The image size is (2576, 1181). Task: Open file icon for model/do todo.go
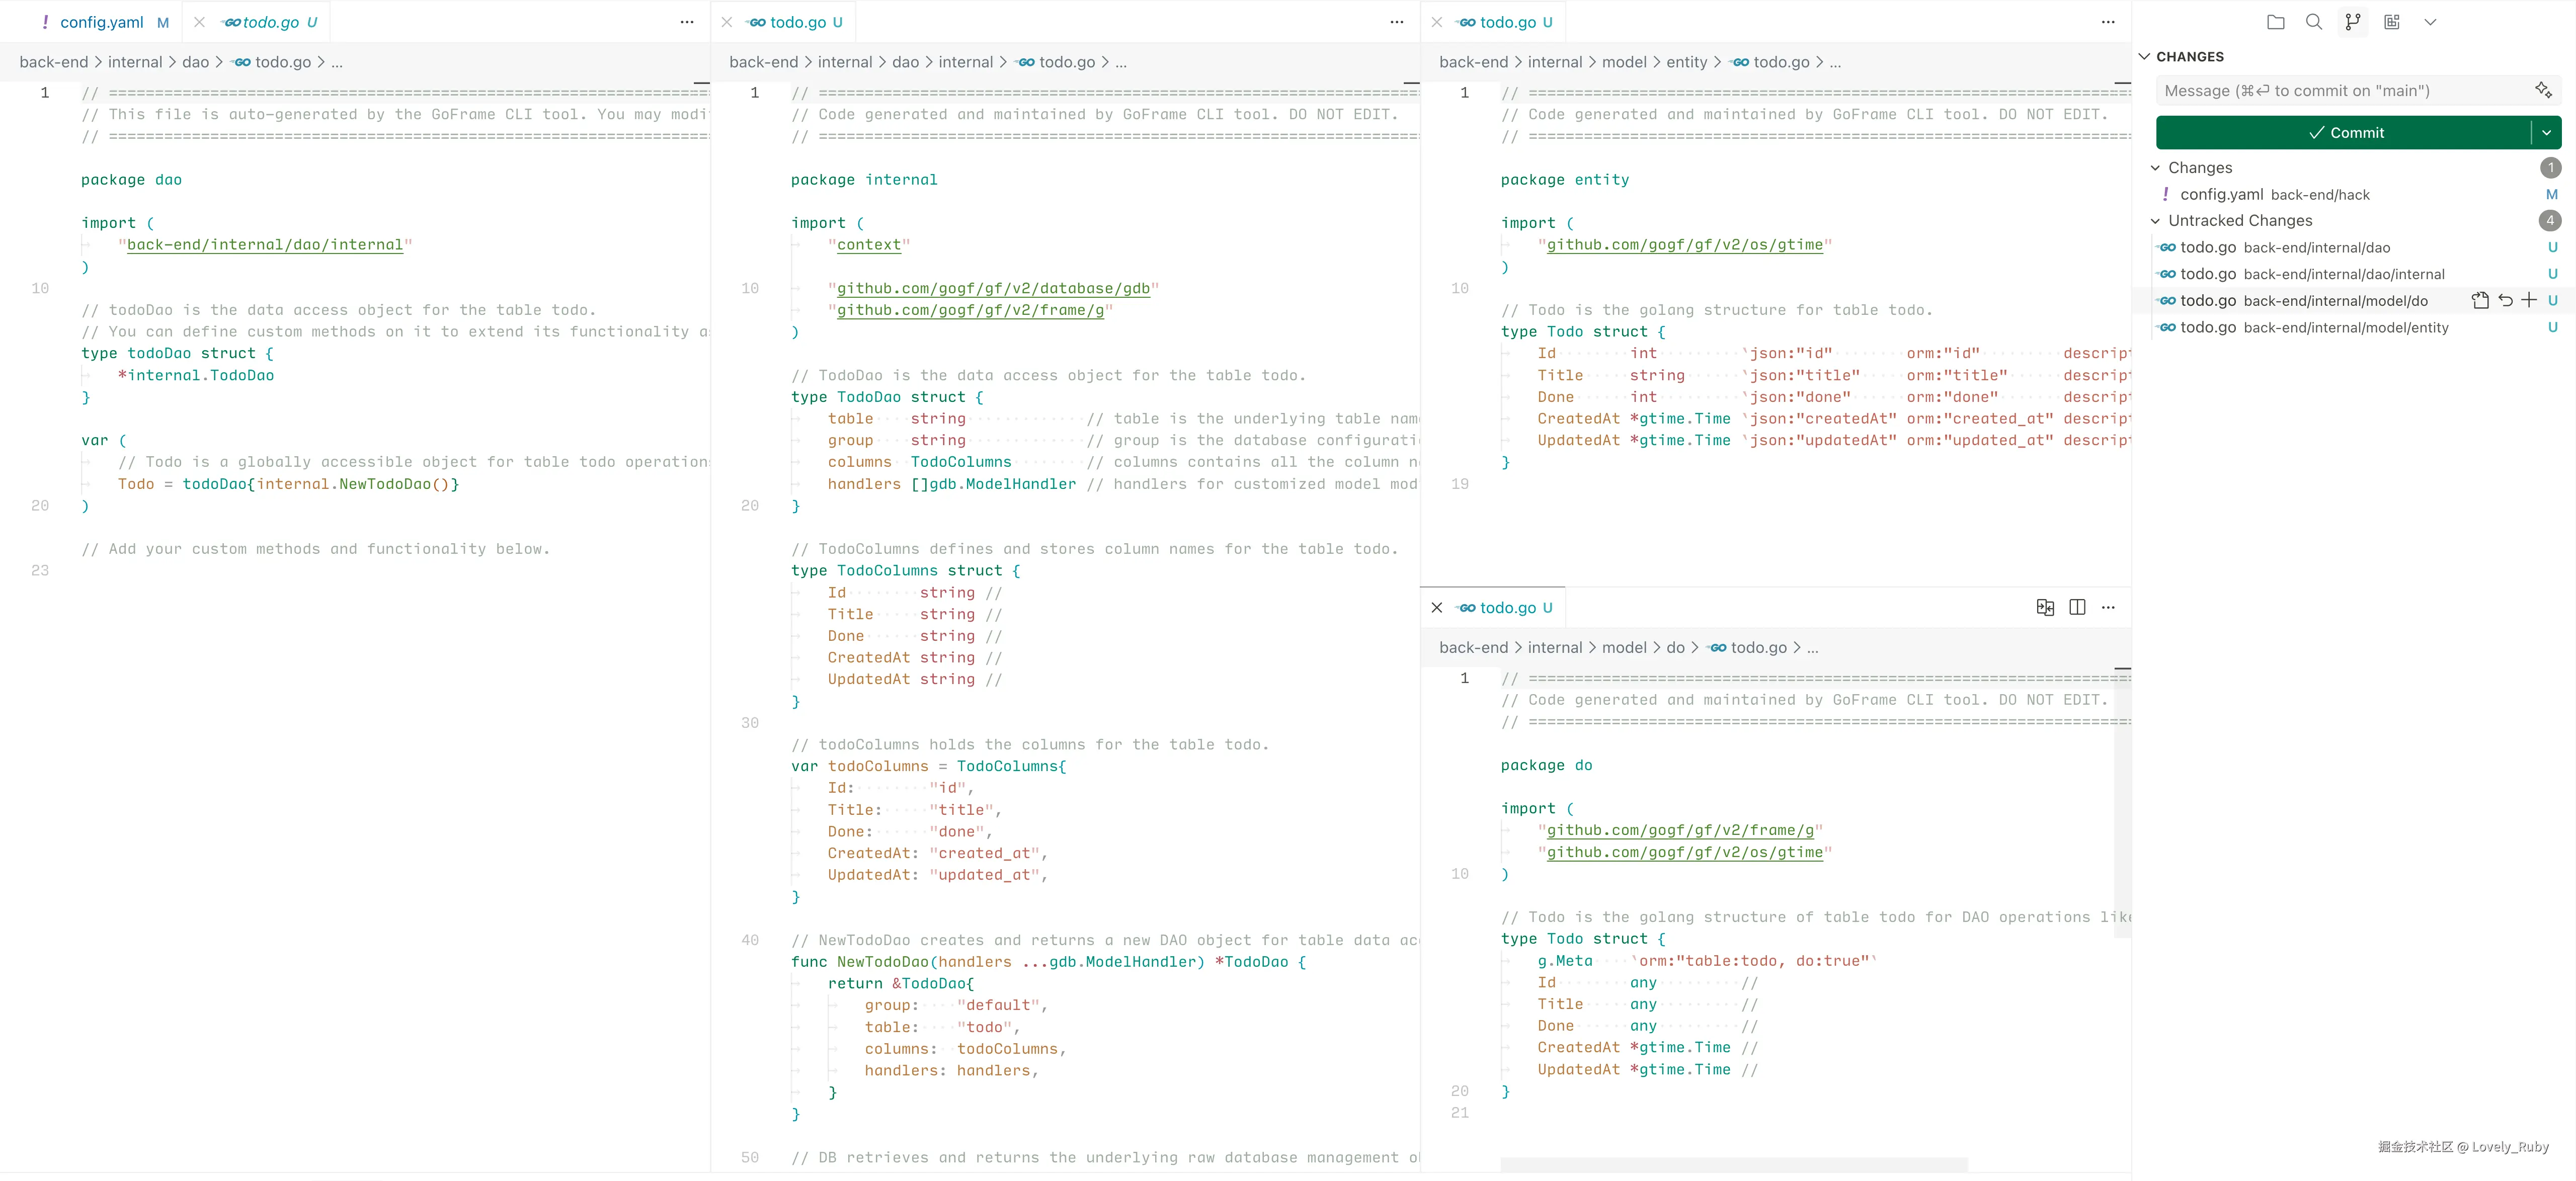2480,300
